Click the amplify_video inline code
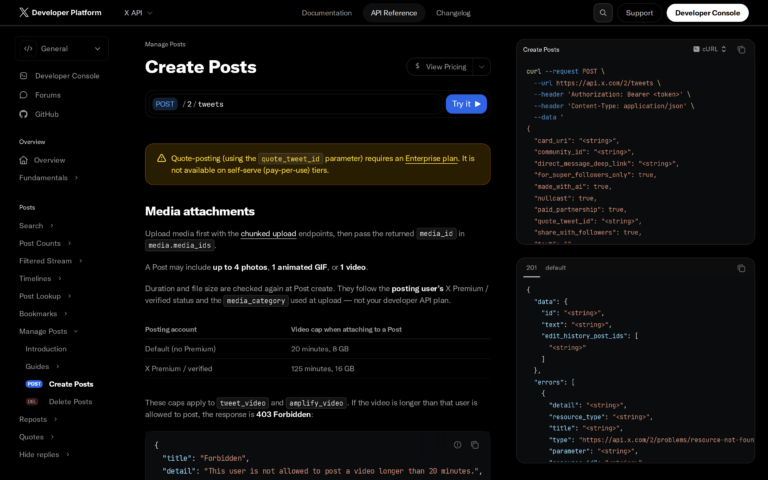 pyautogui.click(x=316, y=403)
